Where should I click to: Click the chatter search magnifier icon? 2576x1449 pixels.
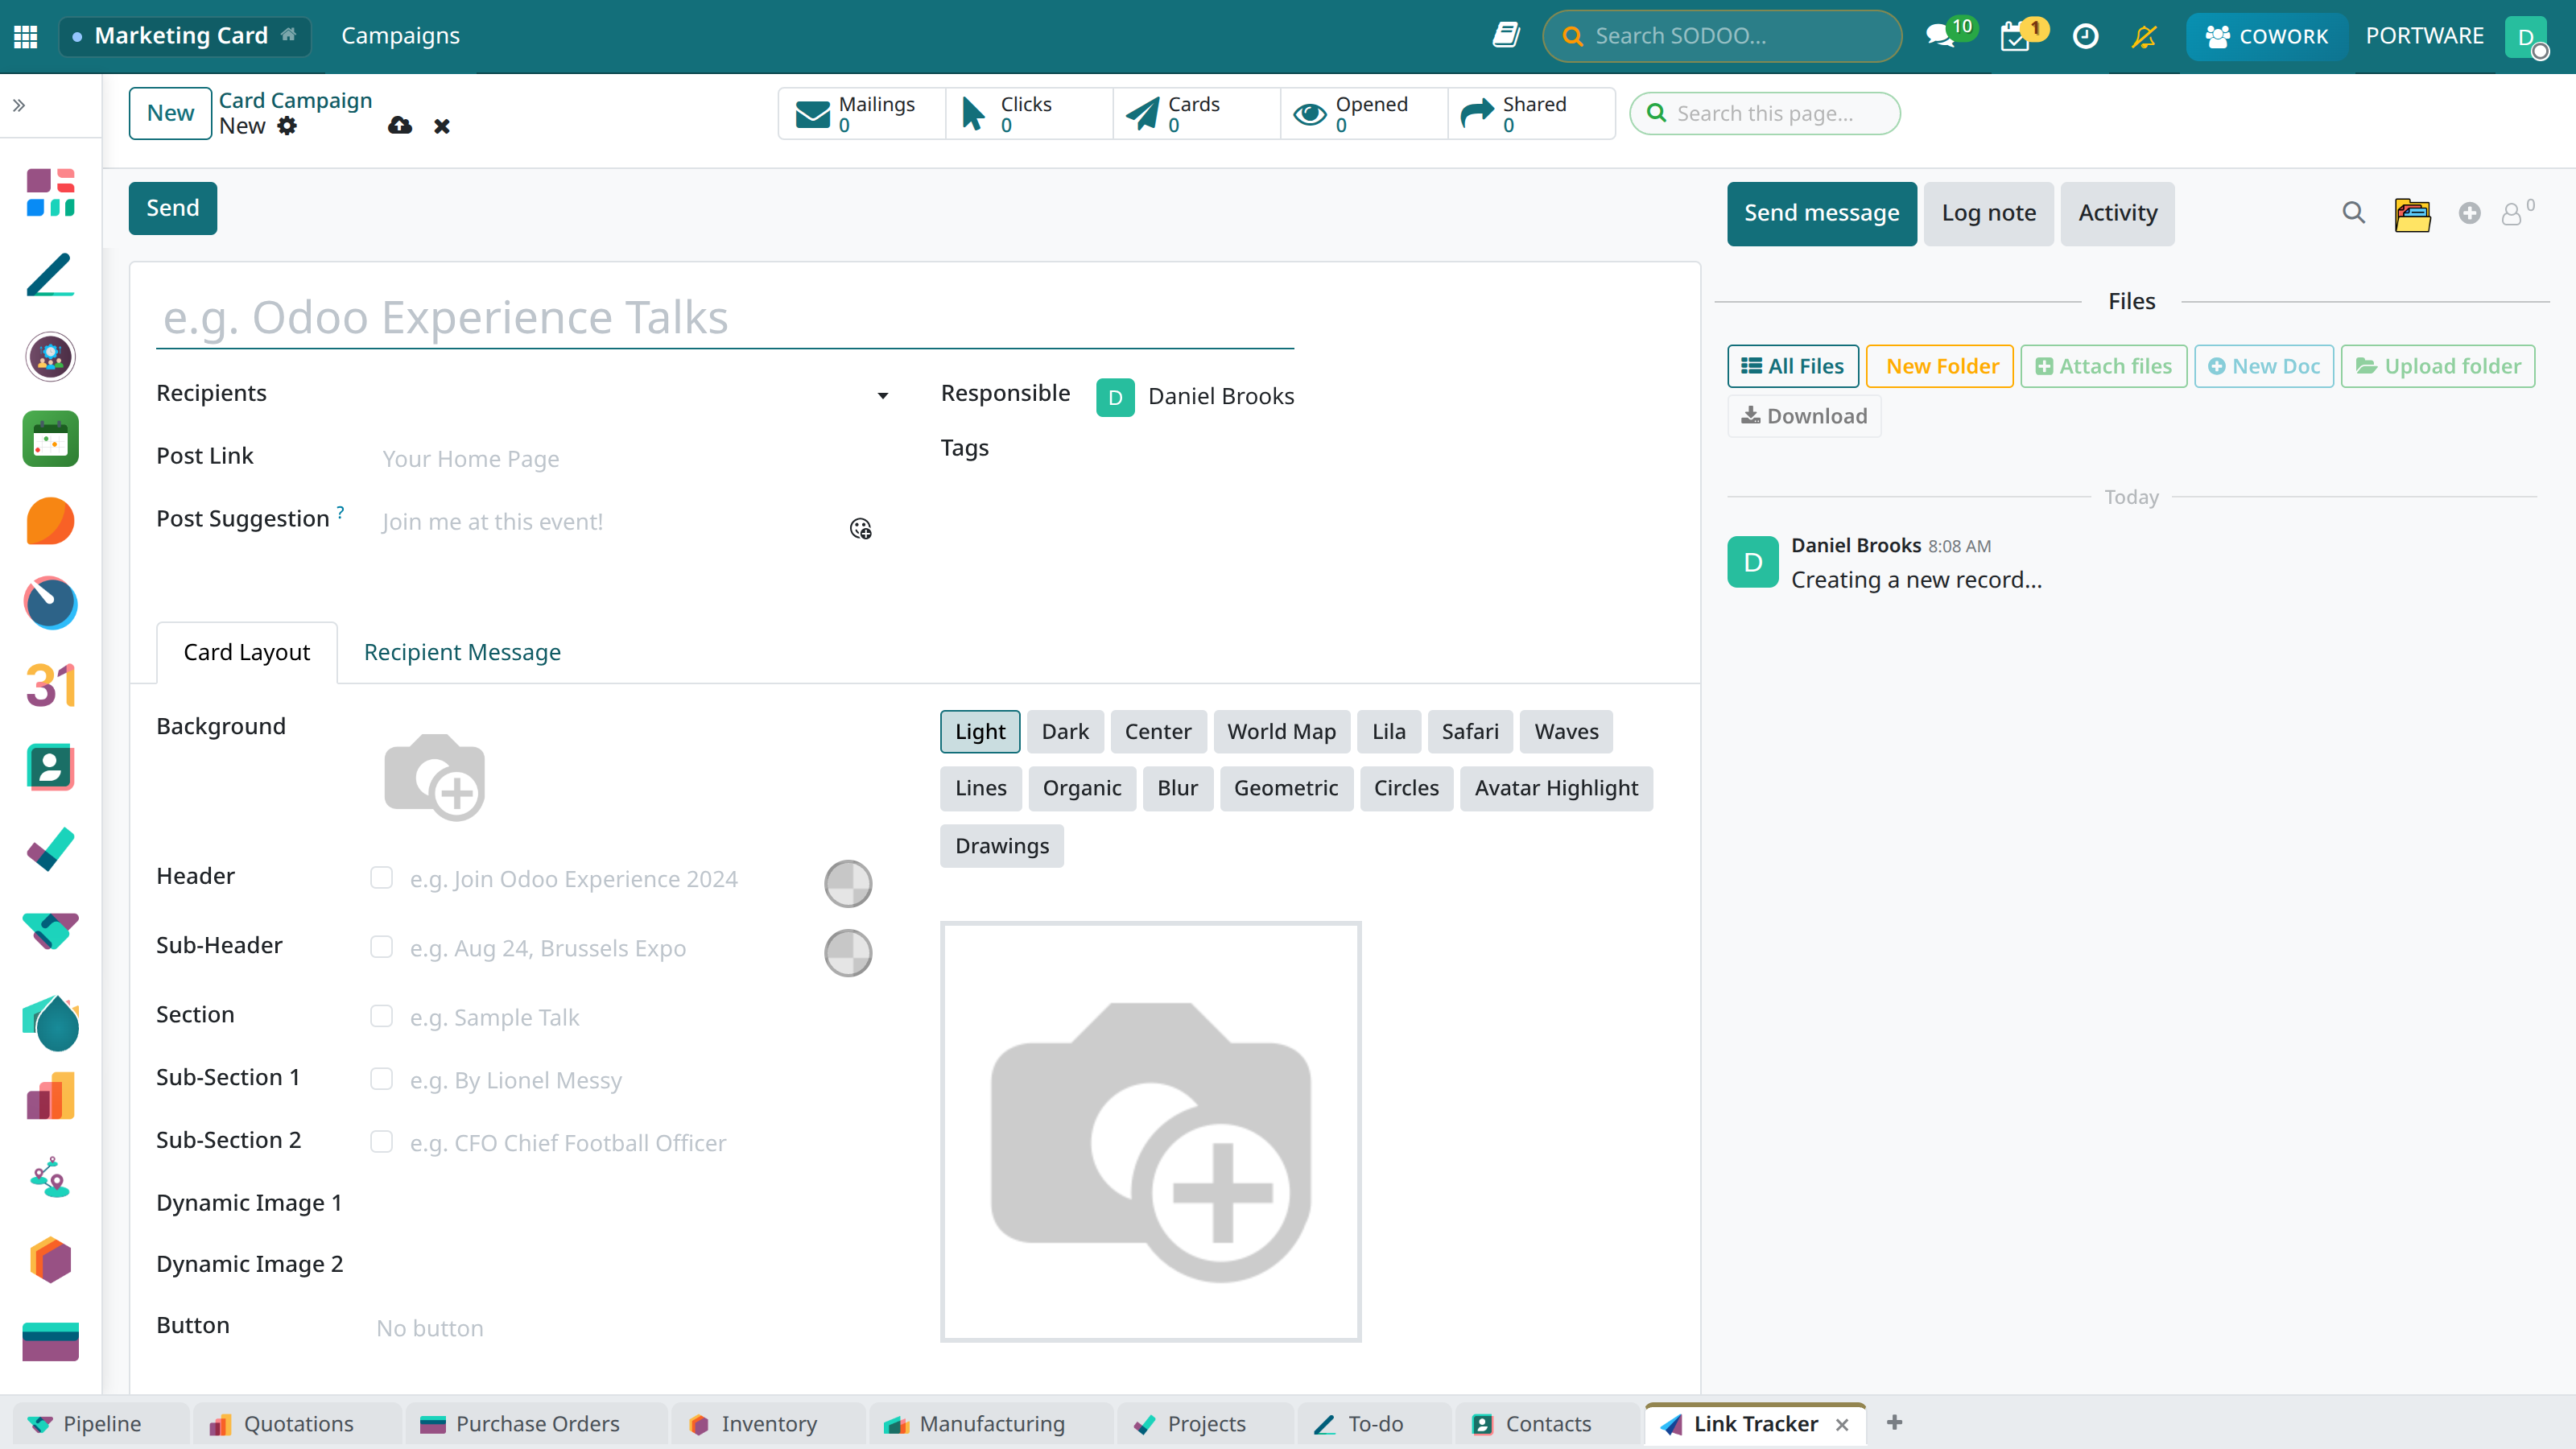(2354, 213)
